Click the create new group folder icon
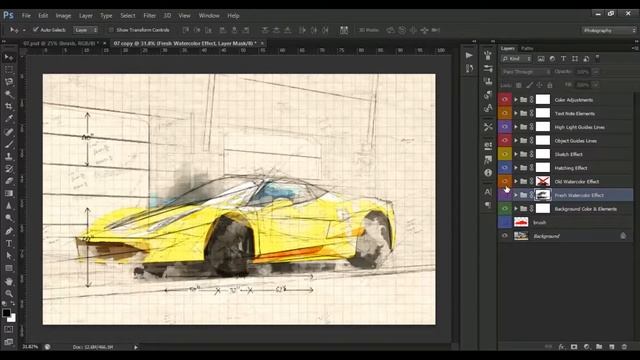This screenshot has height=360, width=640. coord(599,347)
